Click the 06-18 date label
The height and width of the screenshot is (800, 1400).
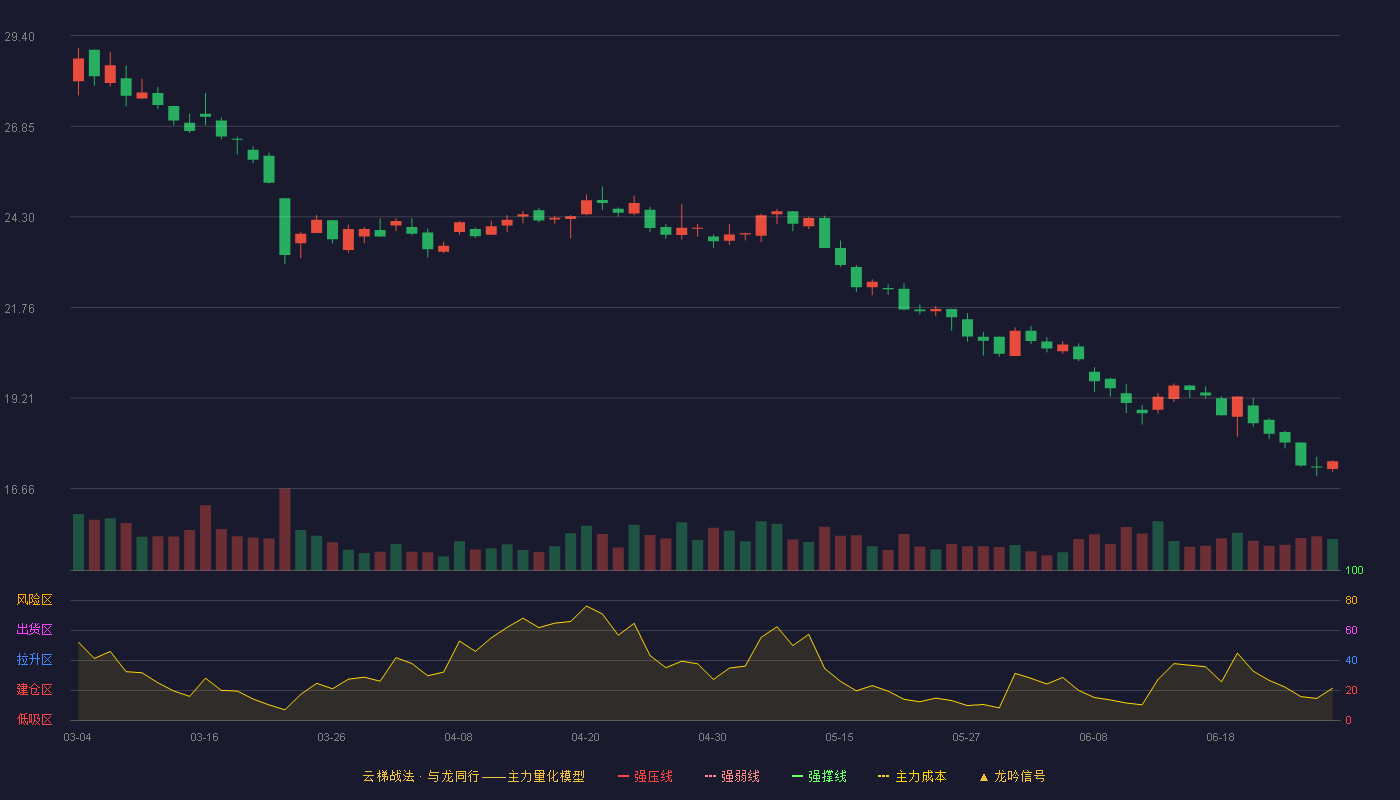(x=1220, y=737)
